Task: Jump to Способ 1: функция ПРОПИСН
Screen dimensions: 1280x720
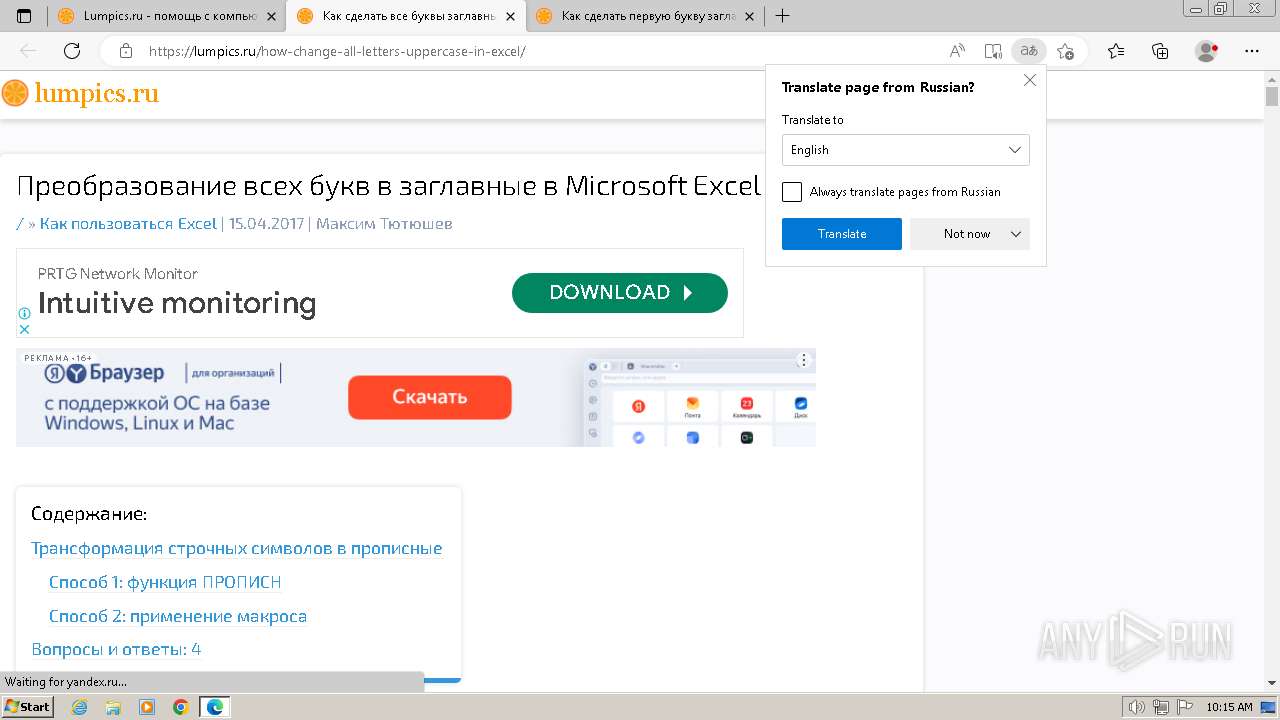Action: point(165,583)
